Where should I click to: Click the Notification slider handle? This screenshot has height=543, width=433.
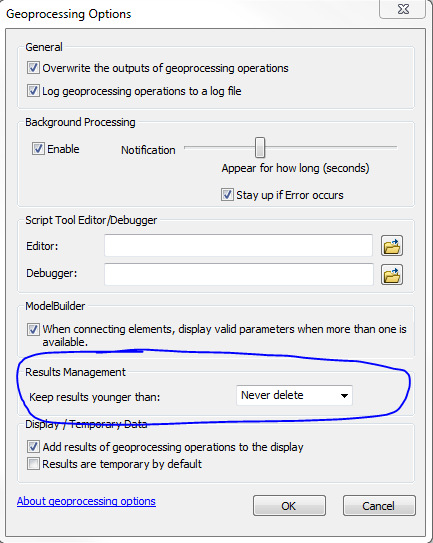pos(260,148)
